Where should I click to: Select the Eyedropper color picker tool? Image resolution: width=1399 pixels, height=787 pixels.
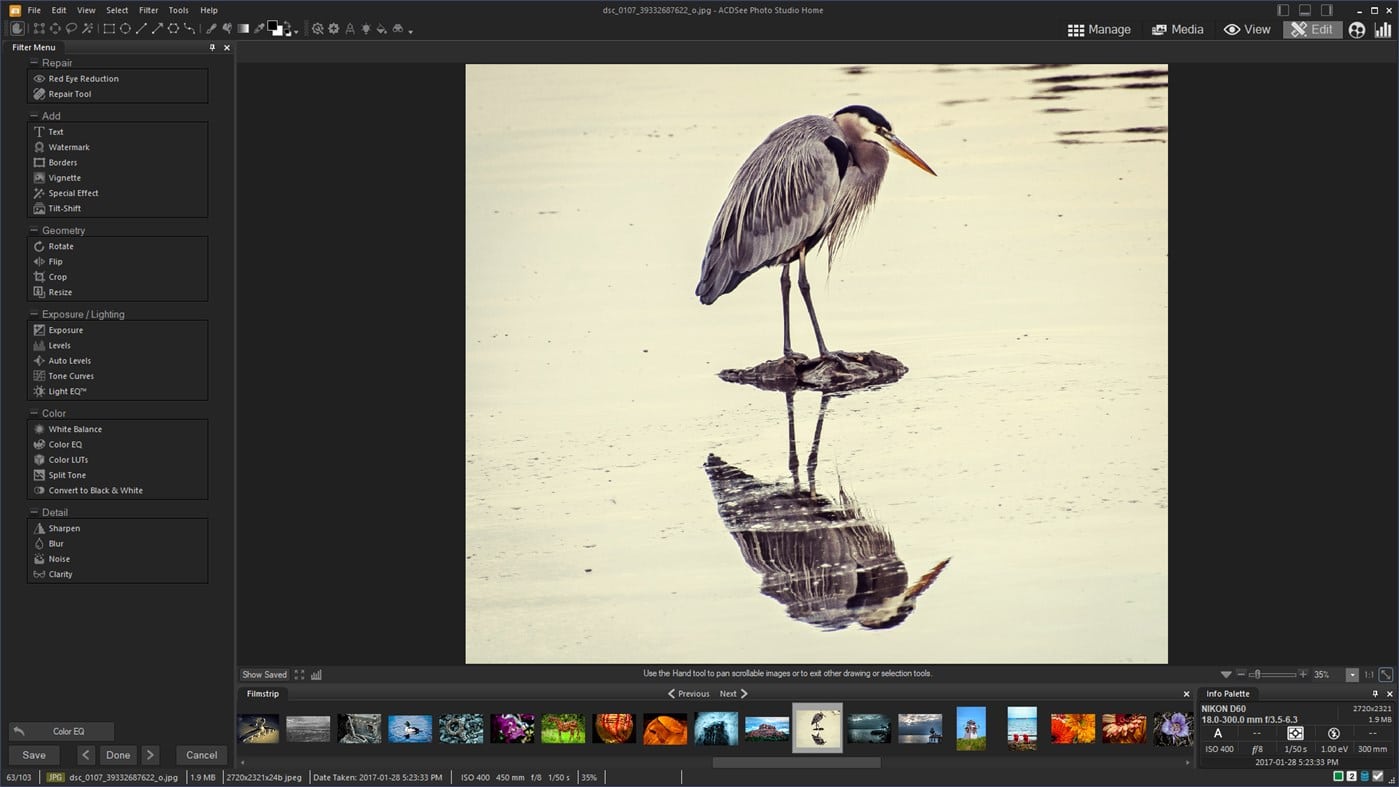[259, 29]
